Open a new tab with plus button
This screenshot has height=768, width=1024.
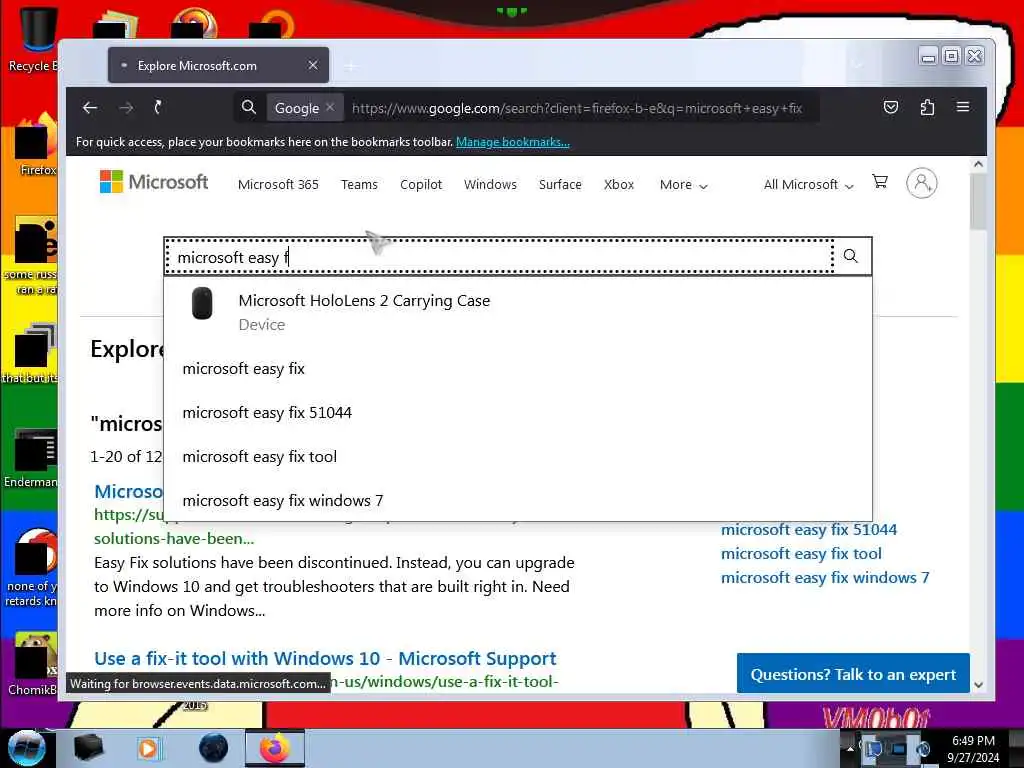coord(351,66)
